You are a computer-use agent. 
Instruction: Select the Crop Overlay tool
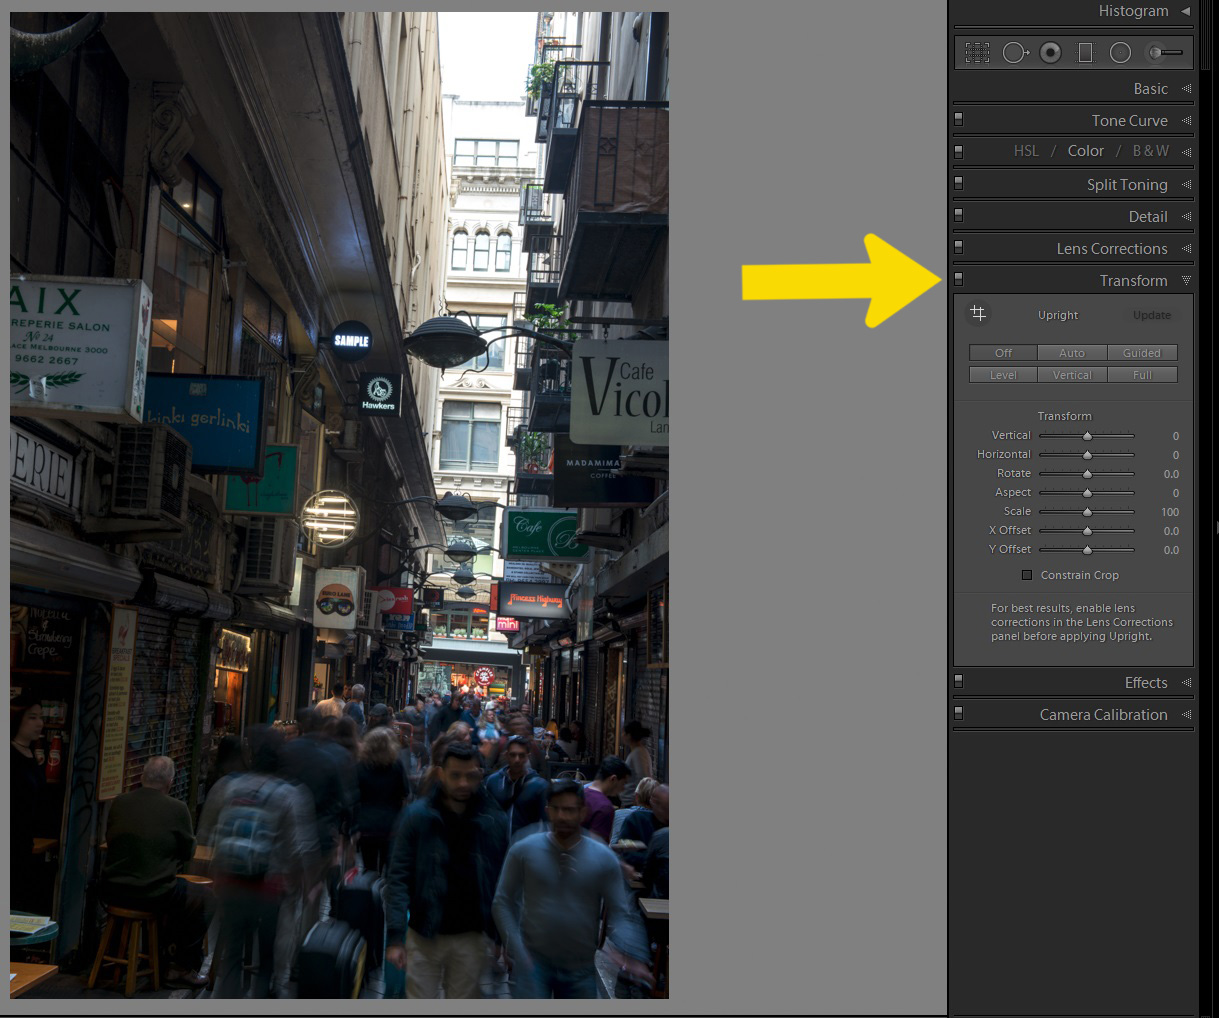pos(977,53)
